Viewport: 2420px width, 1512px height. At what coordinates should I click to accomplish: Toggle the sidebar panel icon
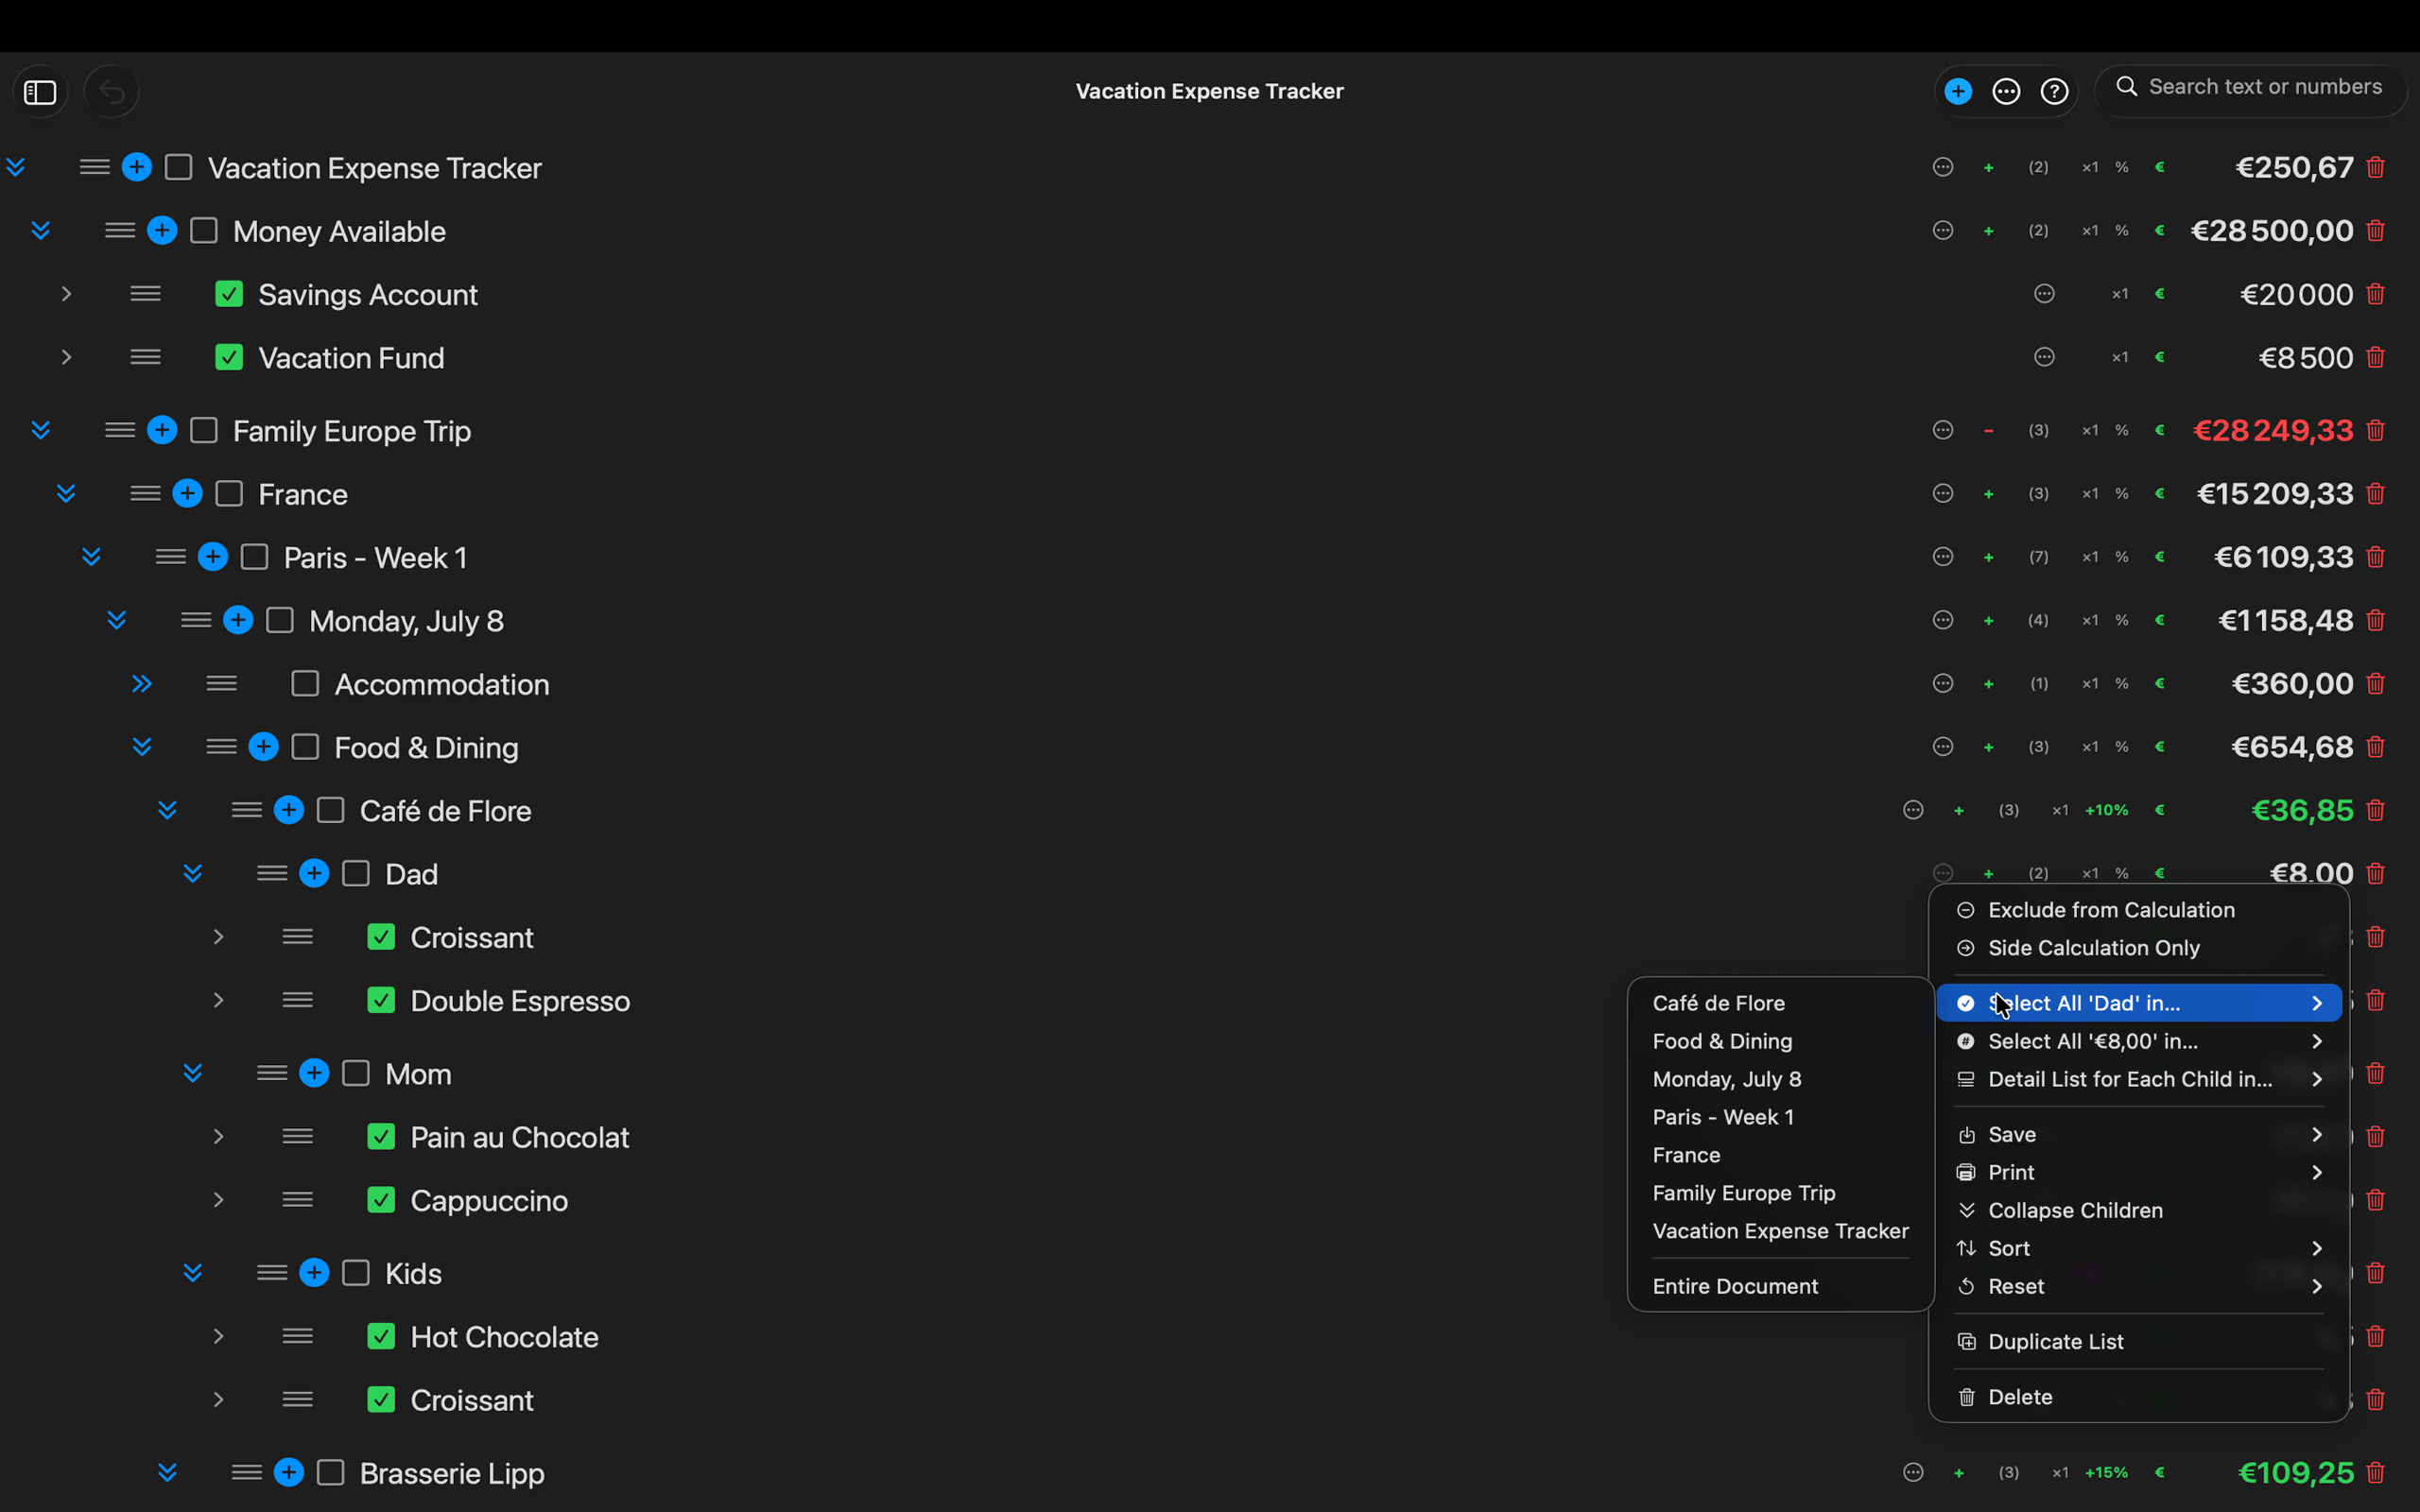40,92
